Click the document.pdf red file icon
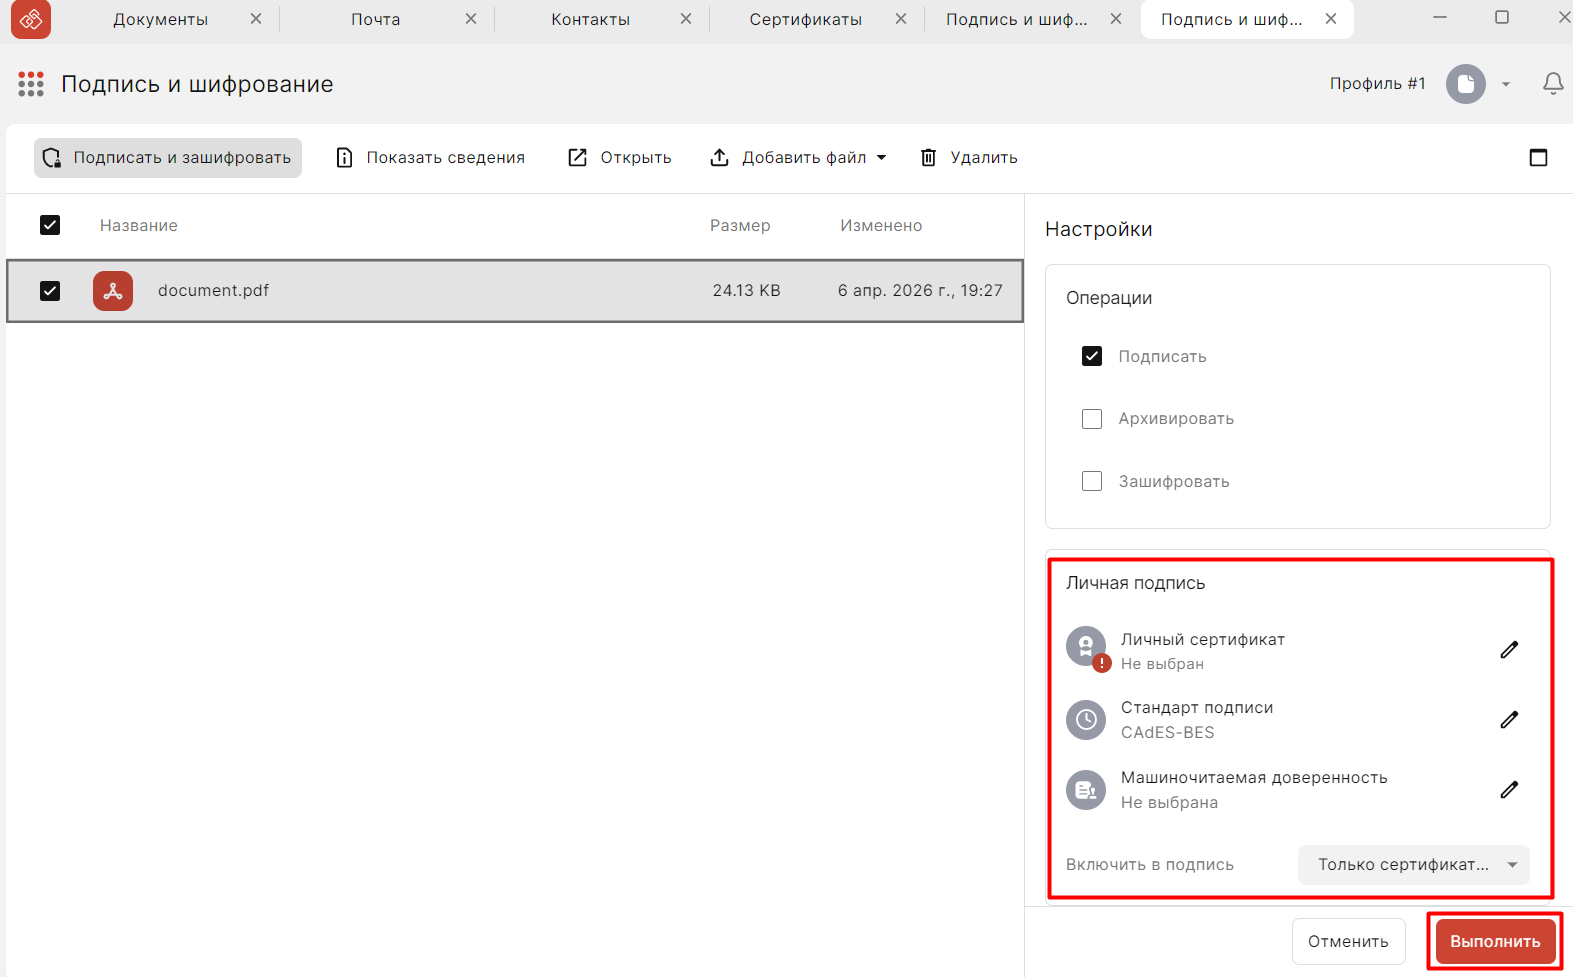 (113, 291)
